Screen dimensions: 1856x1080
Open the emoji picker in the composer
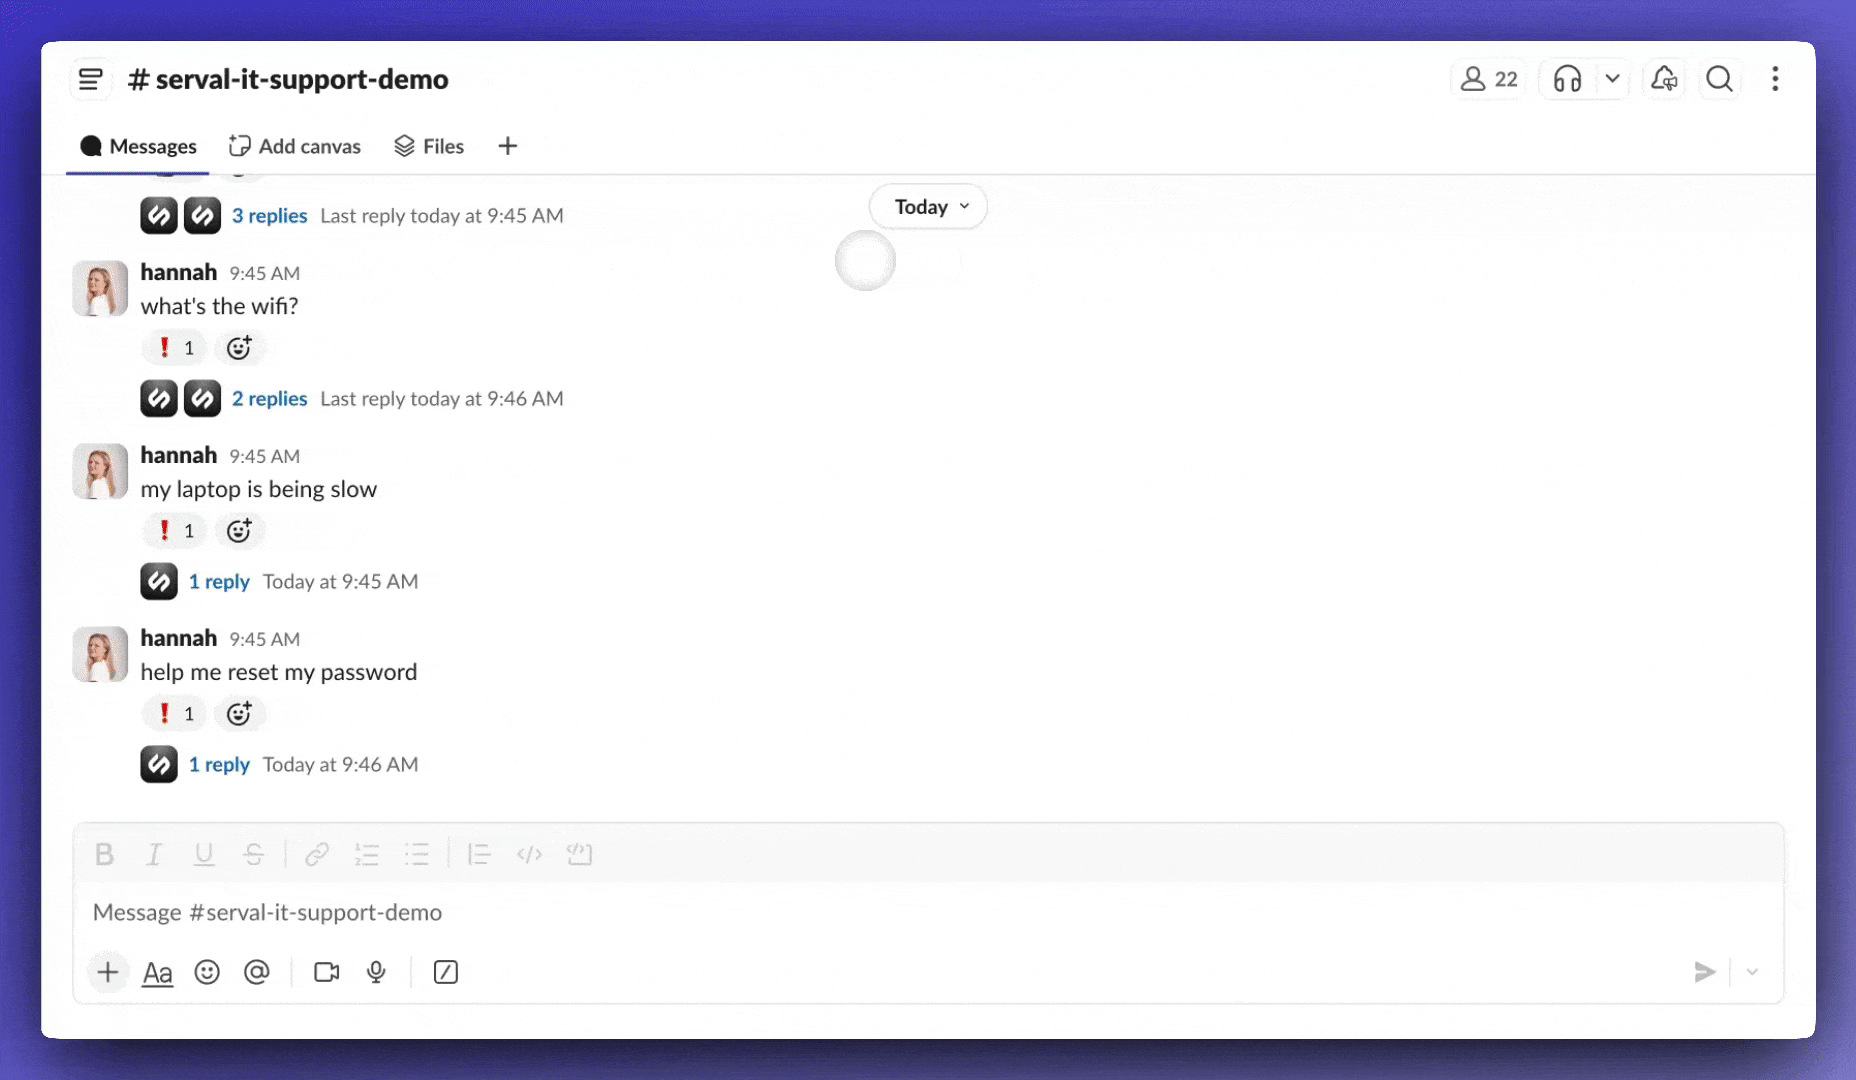coord(207,971)
